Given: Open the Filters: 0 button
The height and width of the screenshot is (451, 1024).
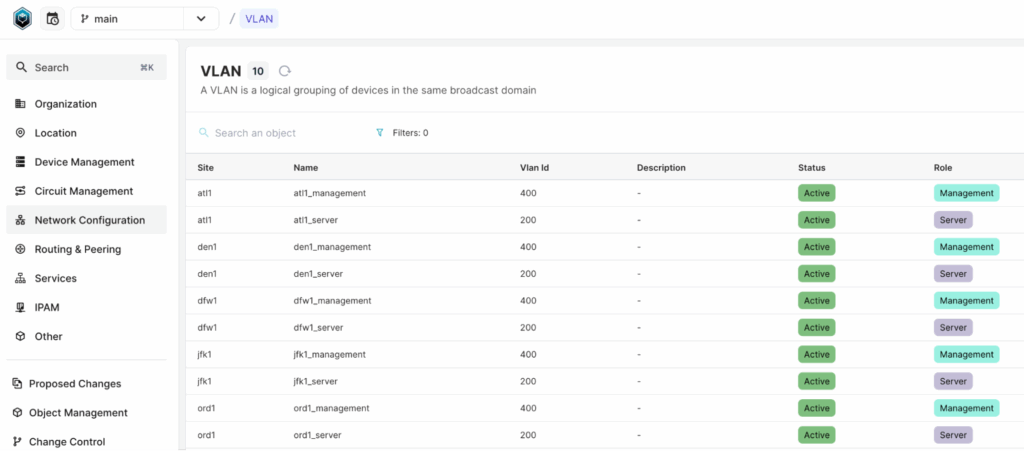Looking at the screenshot, I should pyautogui.click(x=402, y=132).
